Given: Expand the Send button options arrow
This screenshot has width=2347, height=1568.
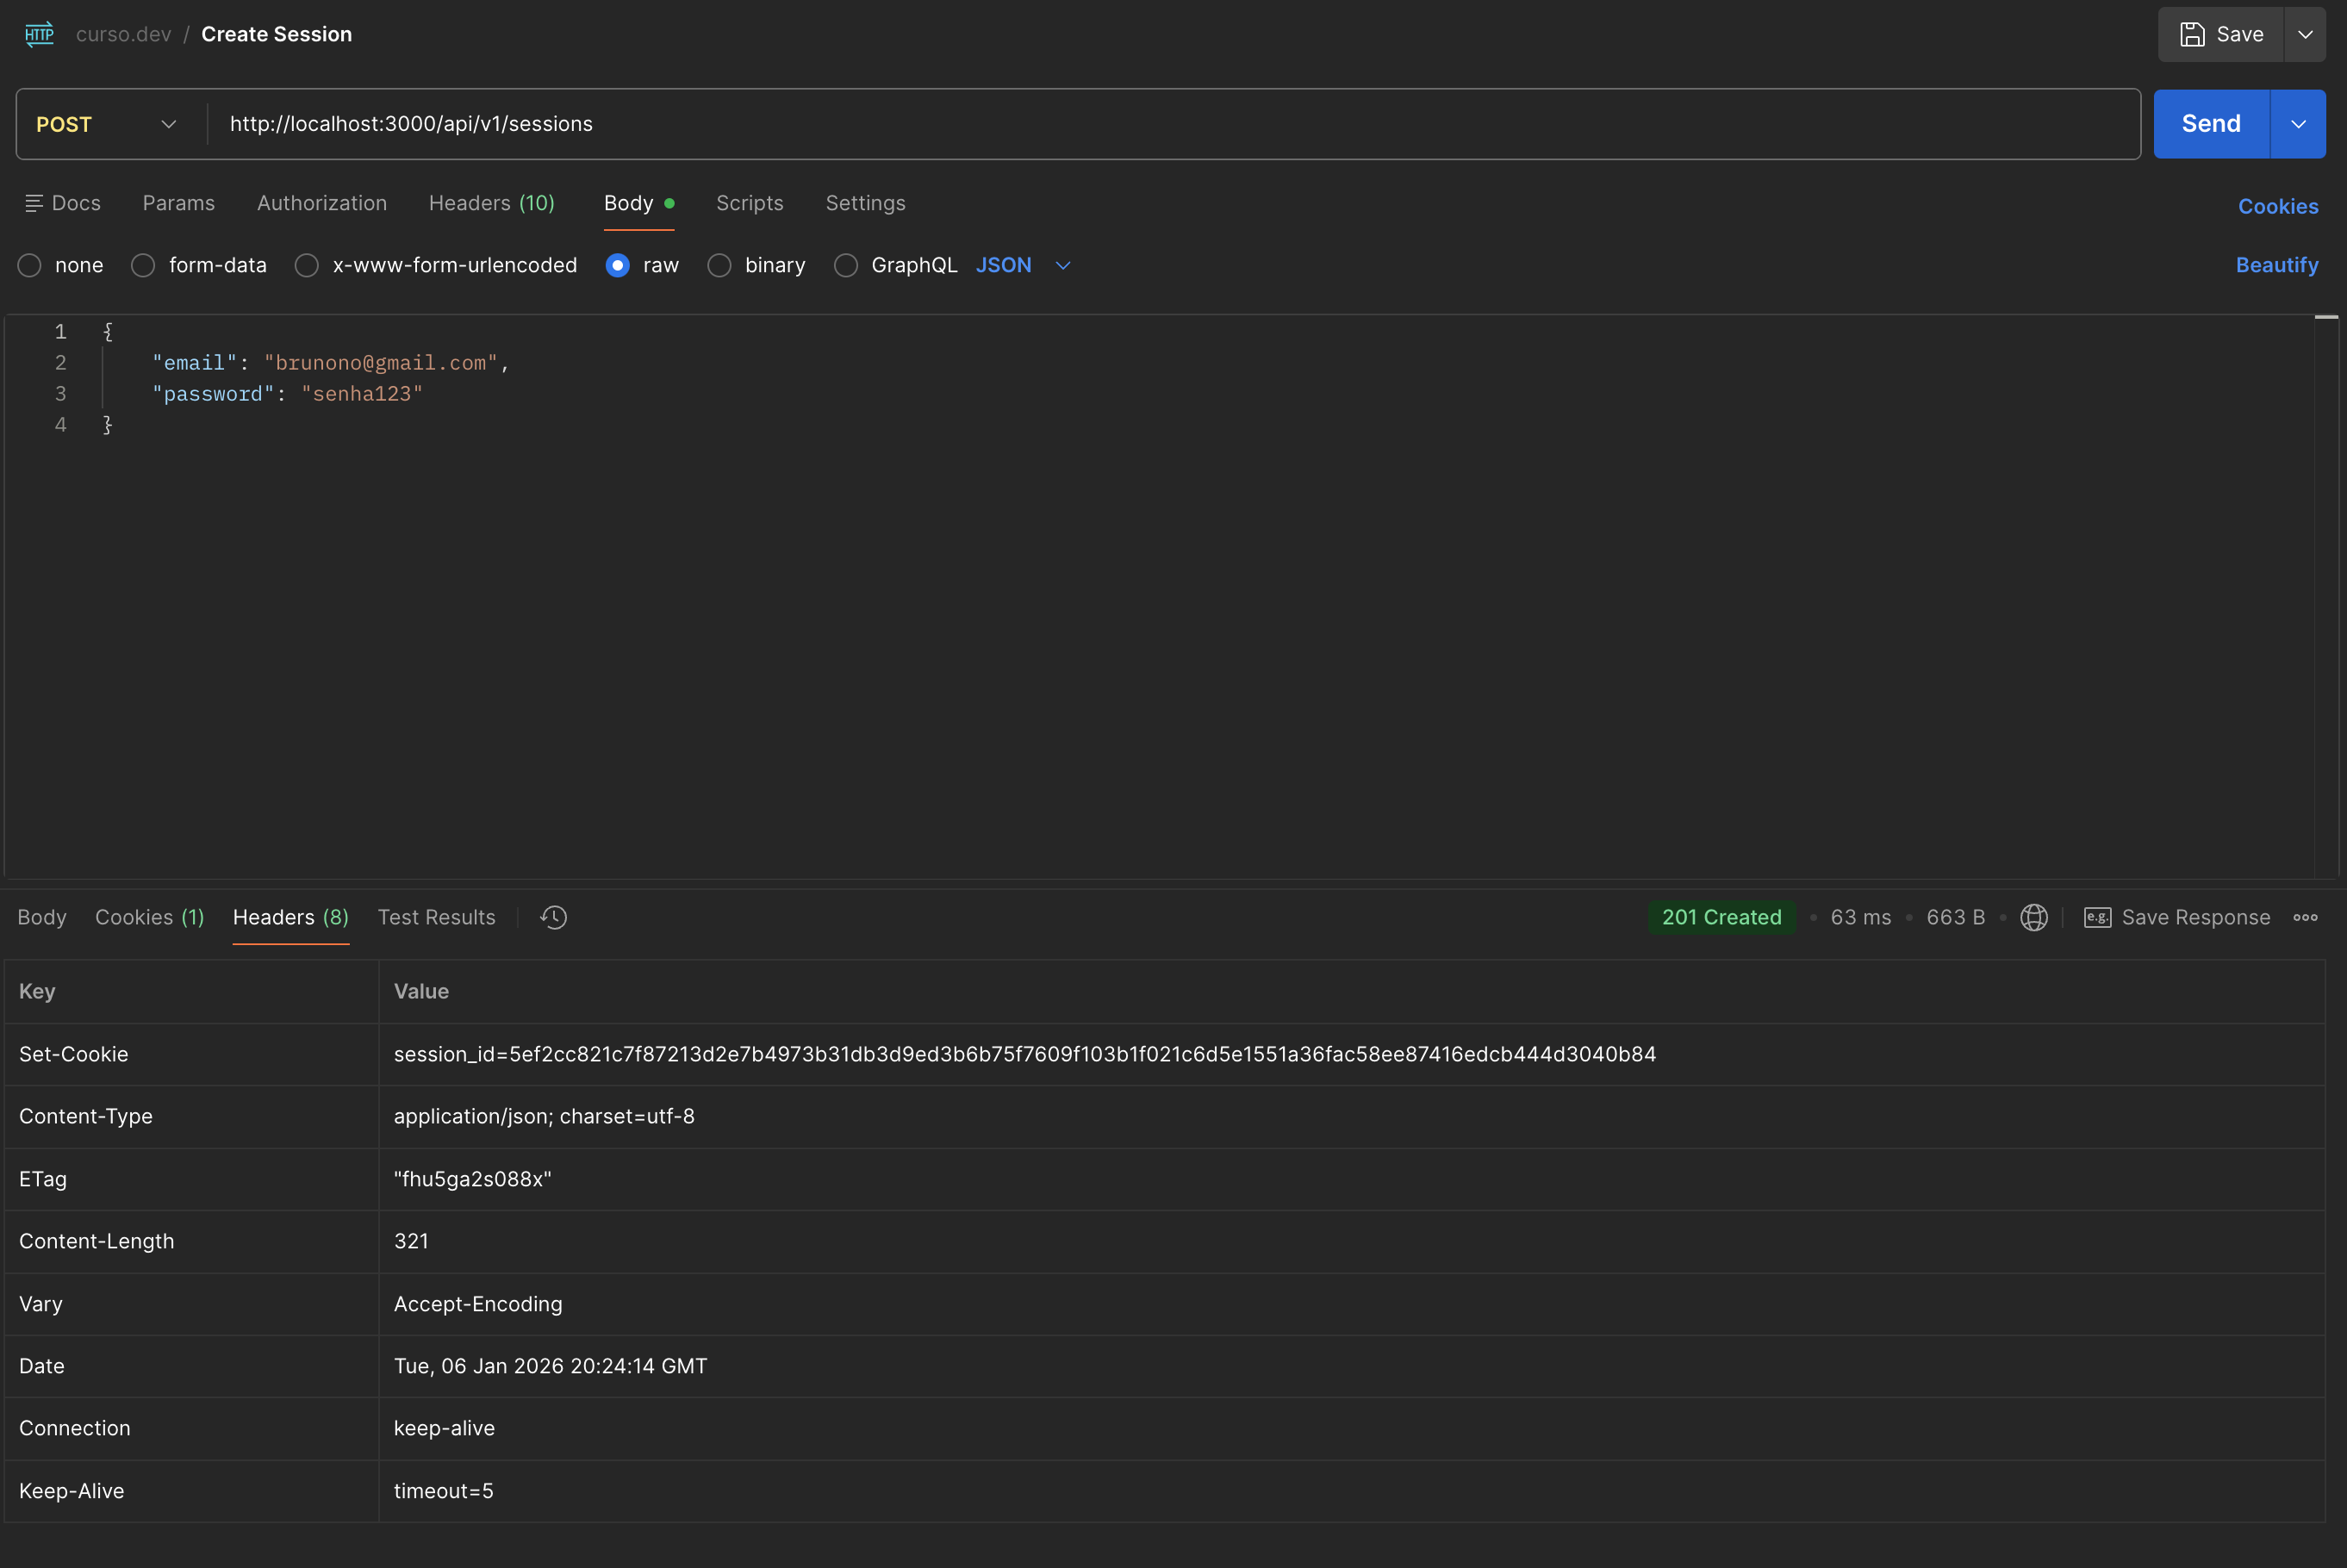Looking at the screenshot, I should pyautogui.click(x=2298, y=124).
